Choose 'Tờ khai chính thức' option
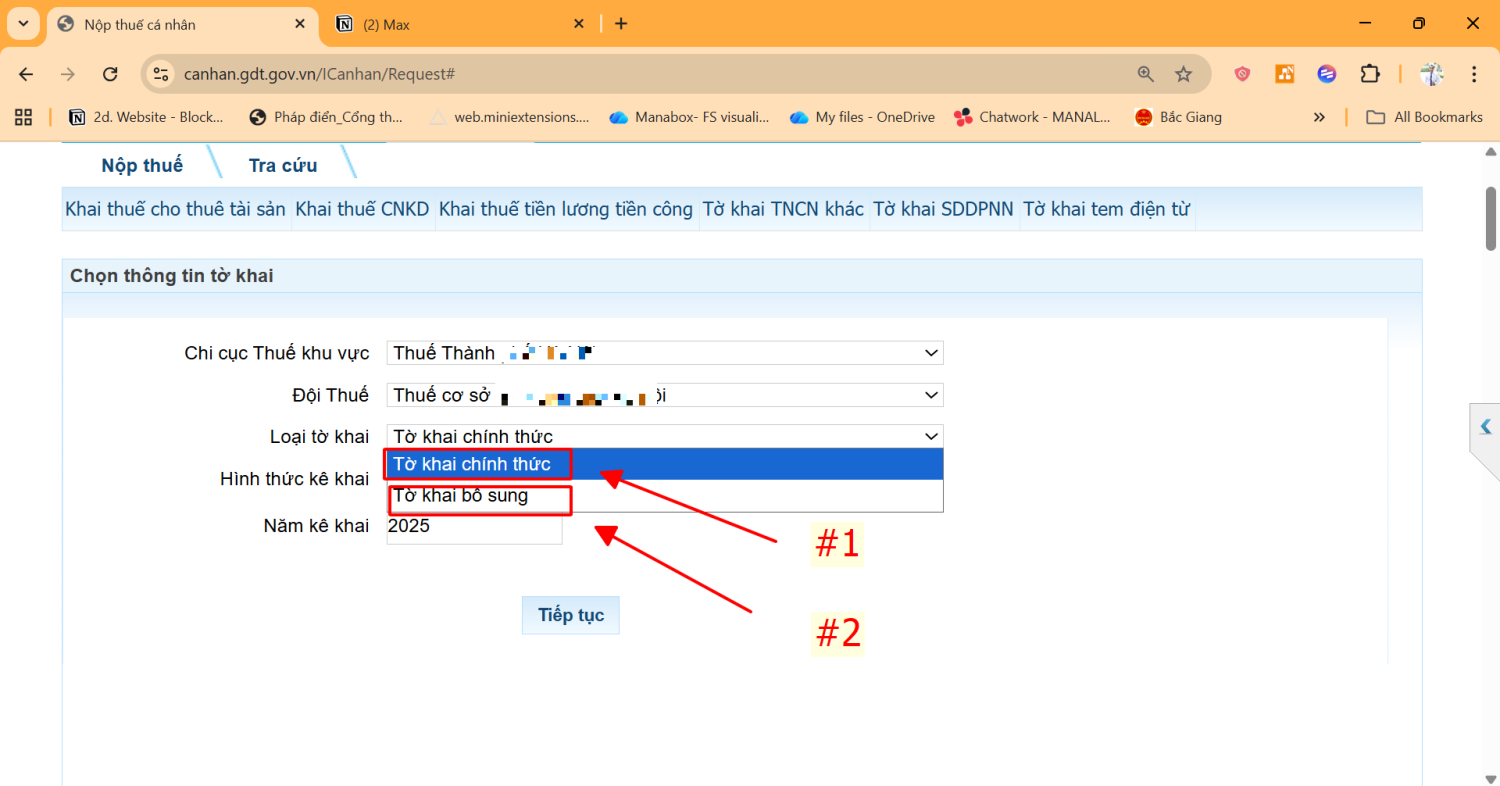Screen dimensions: 1500x786 point(472,464)
